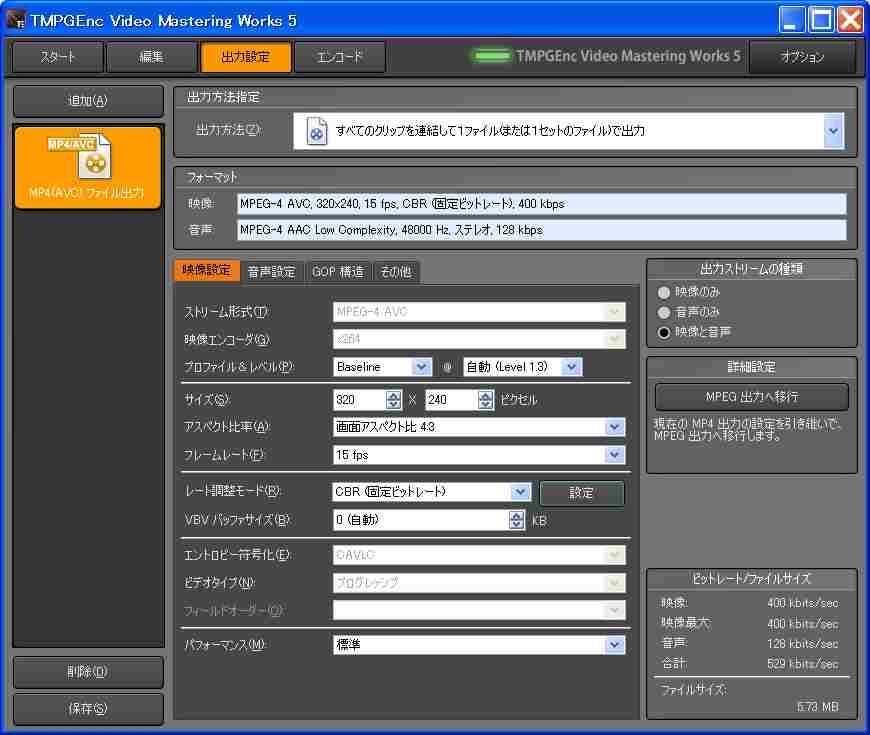The image size is (870, 735).
Task: Increase the width size spinner value
Action: pos(394,395)
